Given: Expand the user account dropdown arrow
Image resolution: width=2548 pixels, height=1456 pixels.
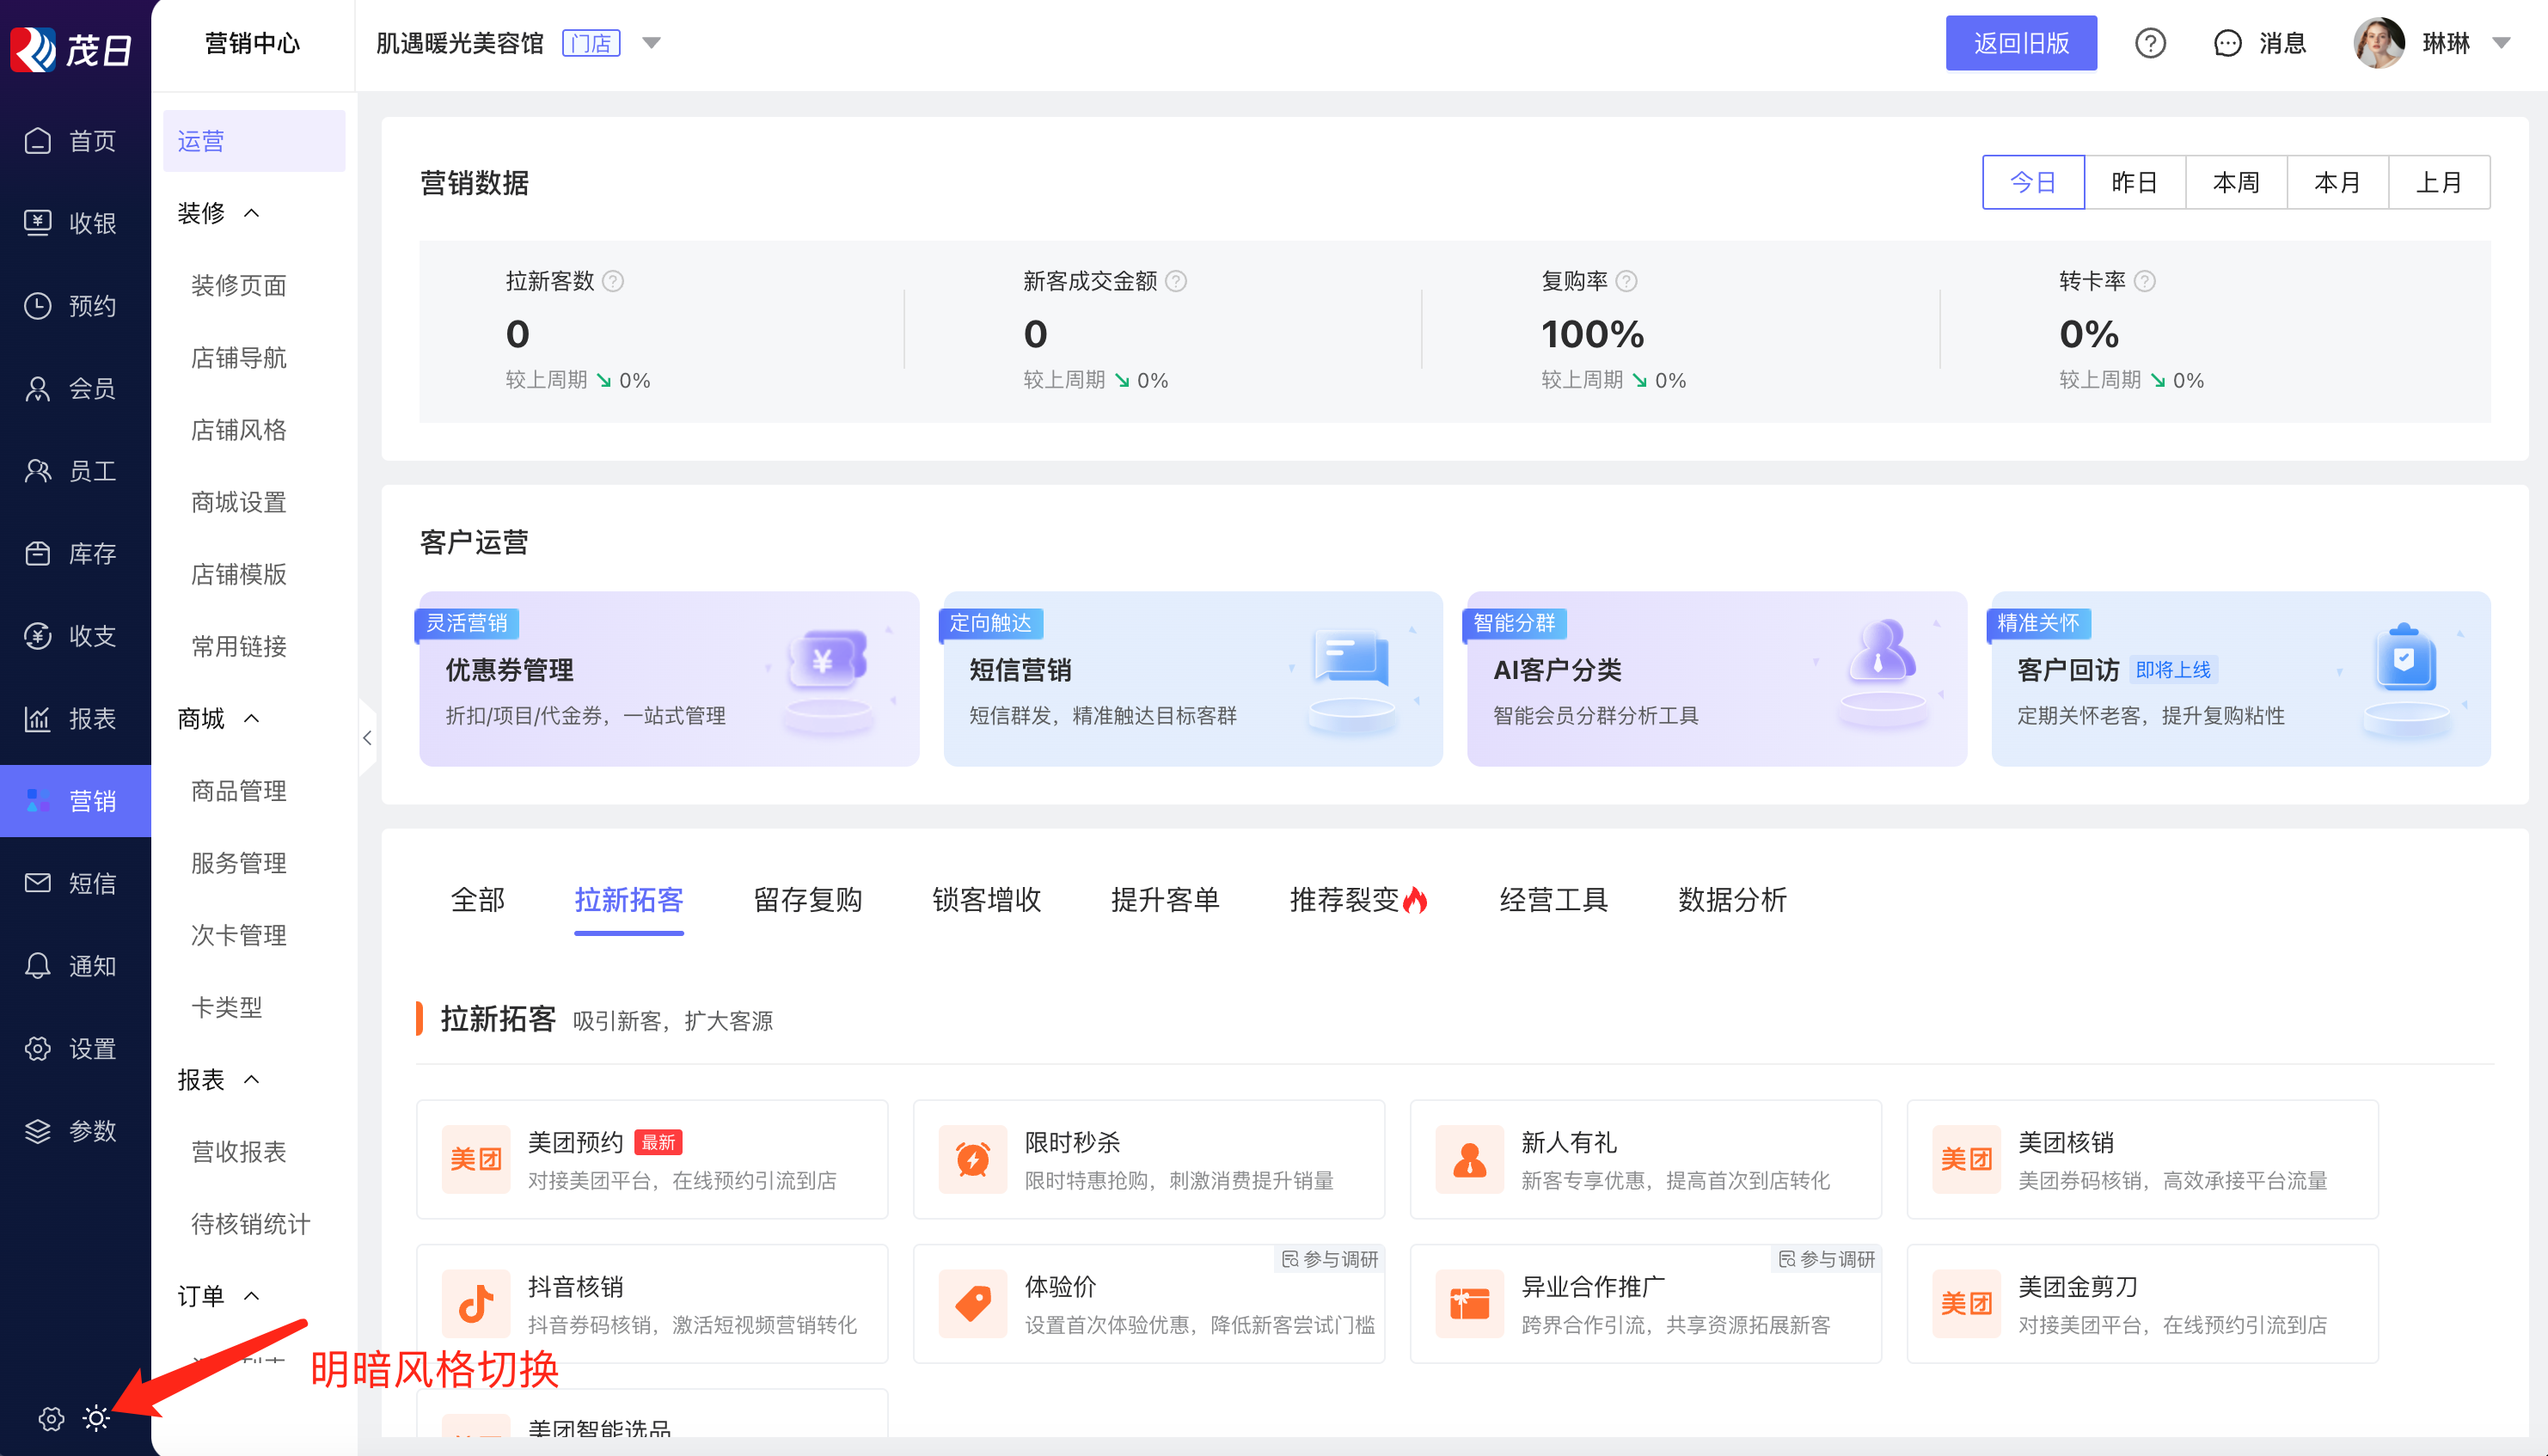Looking at the screenshot, I should click(x=2501, y=43).
